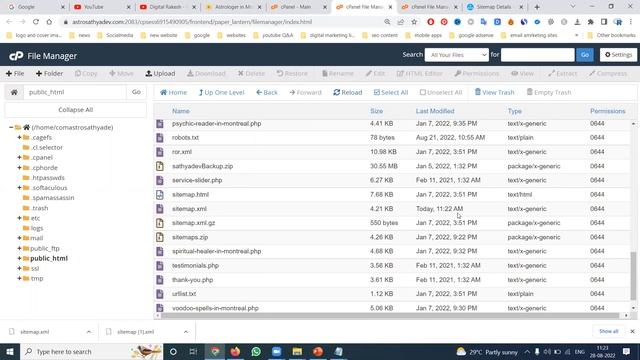Click the sathyadevBackup.zip file icon
This screenshot has width=640, height=360.
(160, 166)
